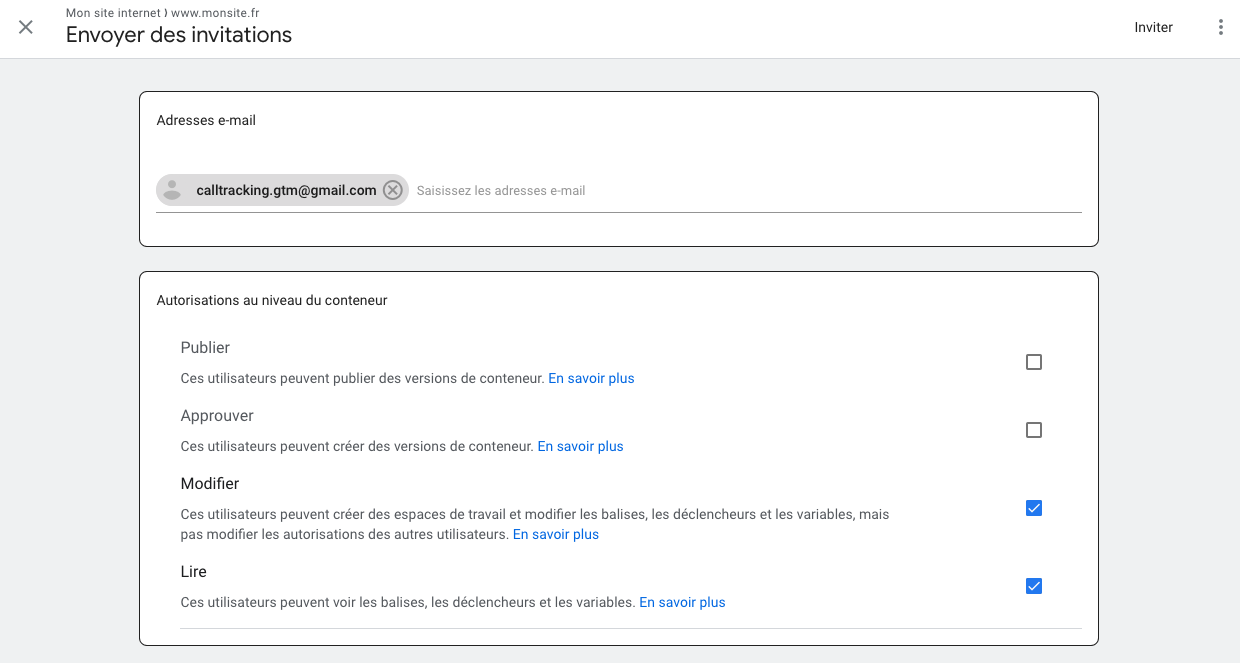Open En savoir plus link under Approuver

pyautogui.click(x=580, y=446)
